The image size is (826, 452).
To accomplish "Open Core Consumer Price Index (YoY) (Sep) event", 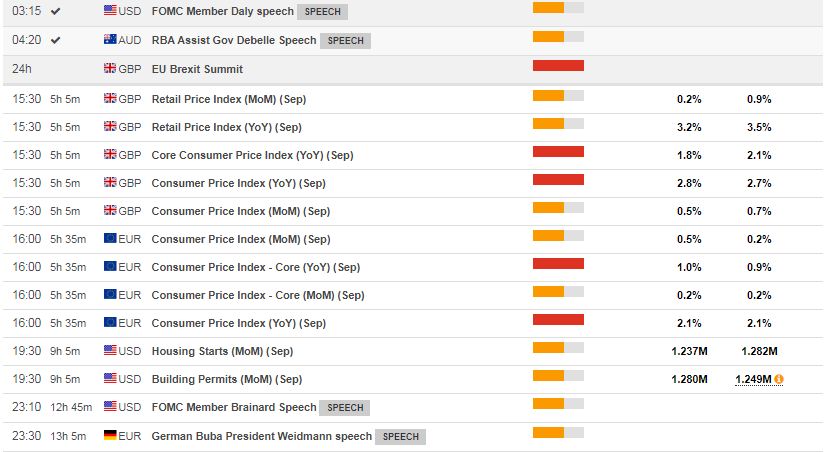I will click(x=252, y=155).
